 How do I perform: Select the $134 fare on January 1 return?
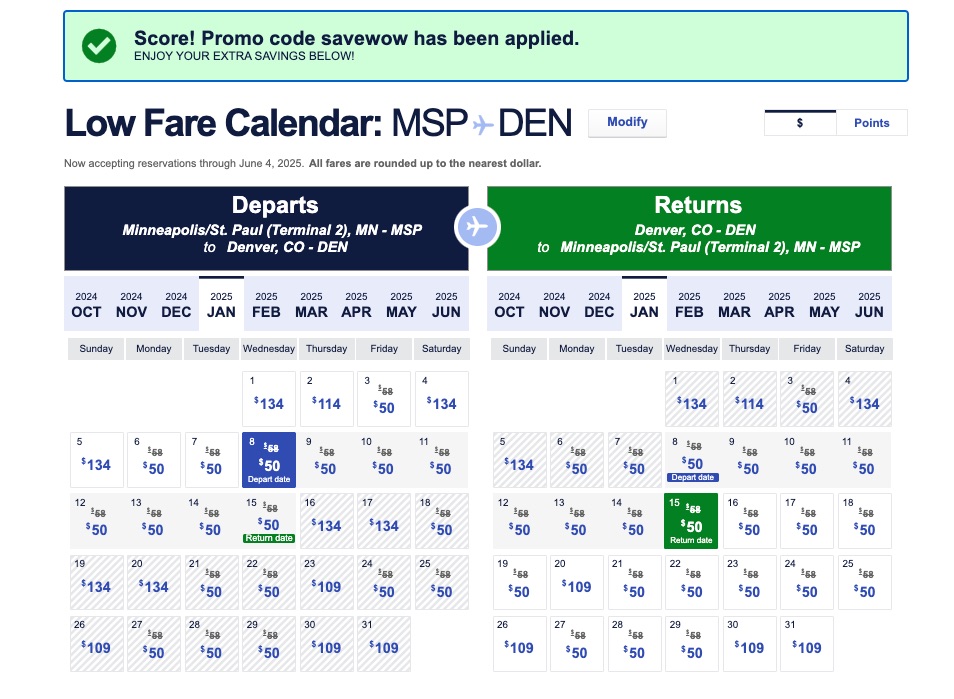(x=691, y=399)
